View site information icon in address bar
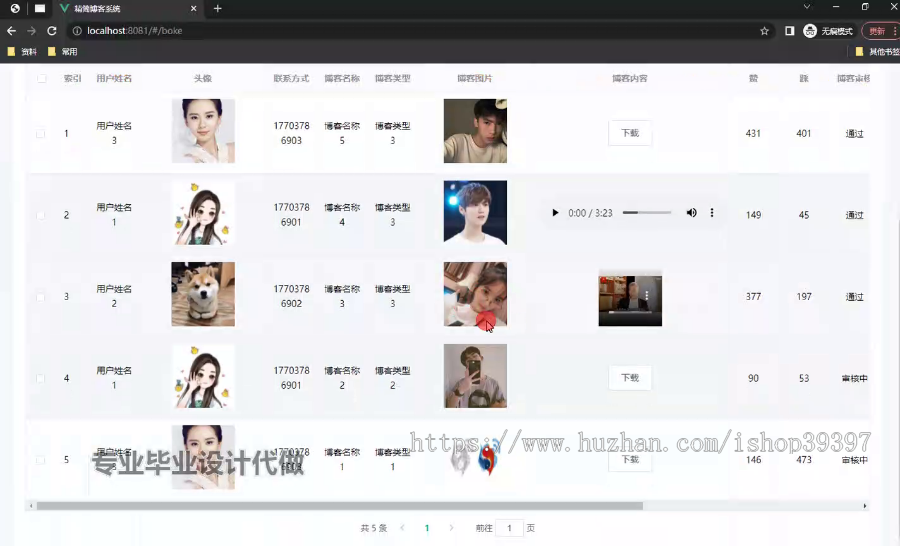This screenshot has height=546, width=900. click(76, 31)
